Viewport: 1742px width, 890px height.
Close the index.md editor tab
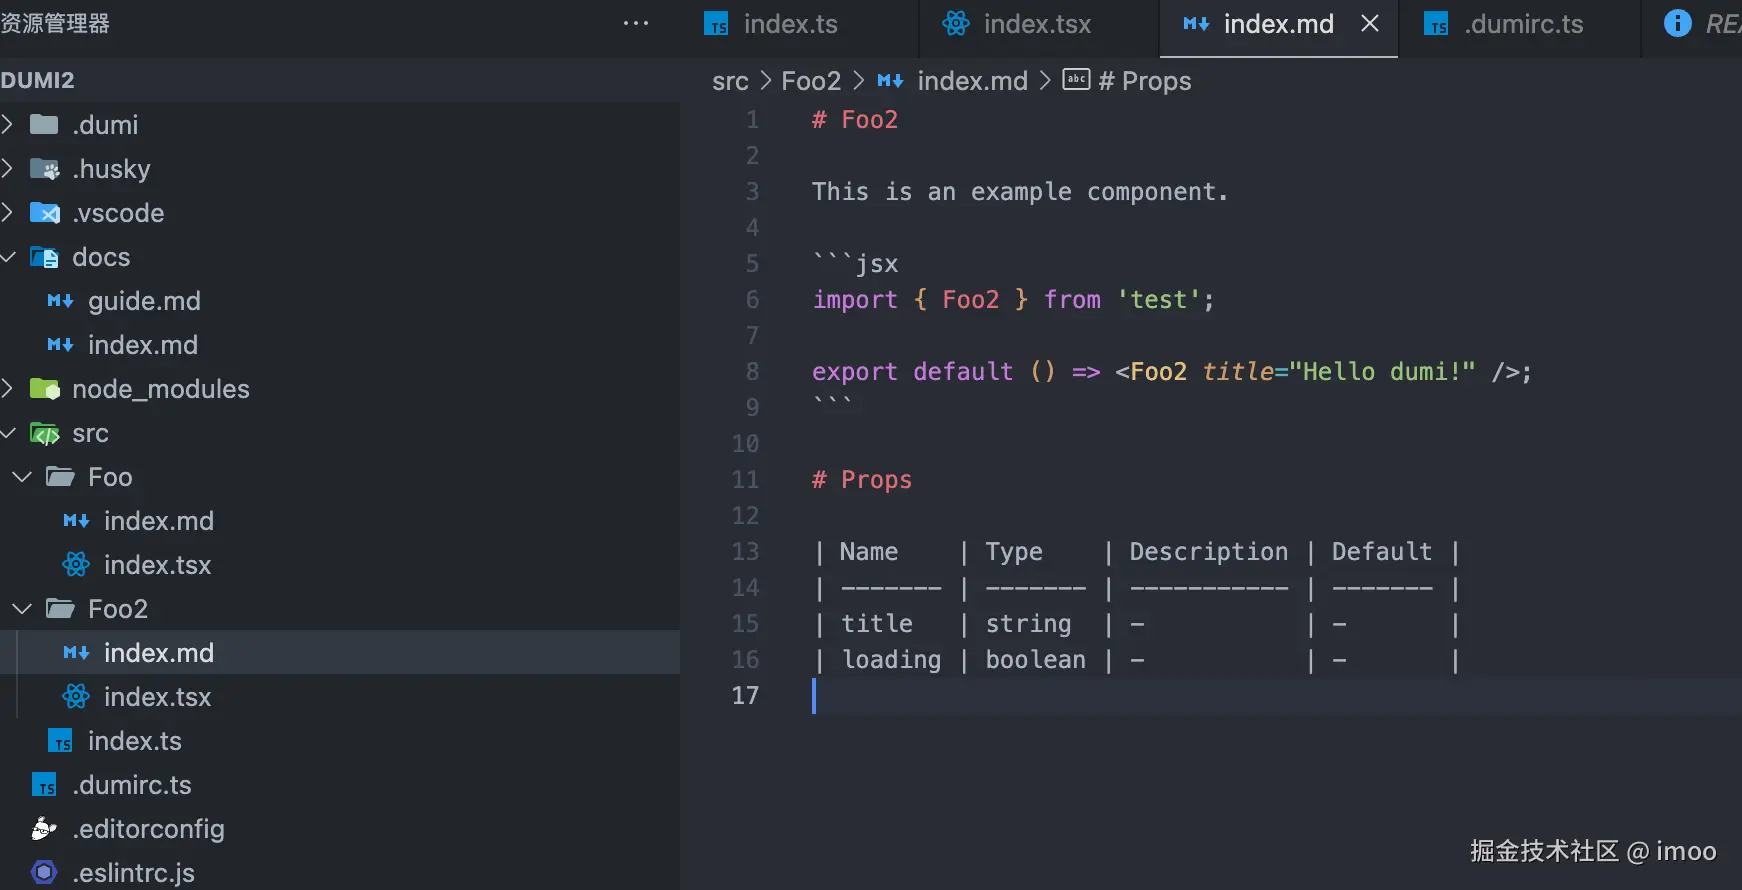[1370, 23]
